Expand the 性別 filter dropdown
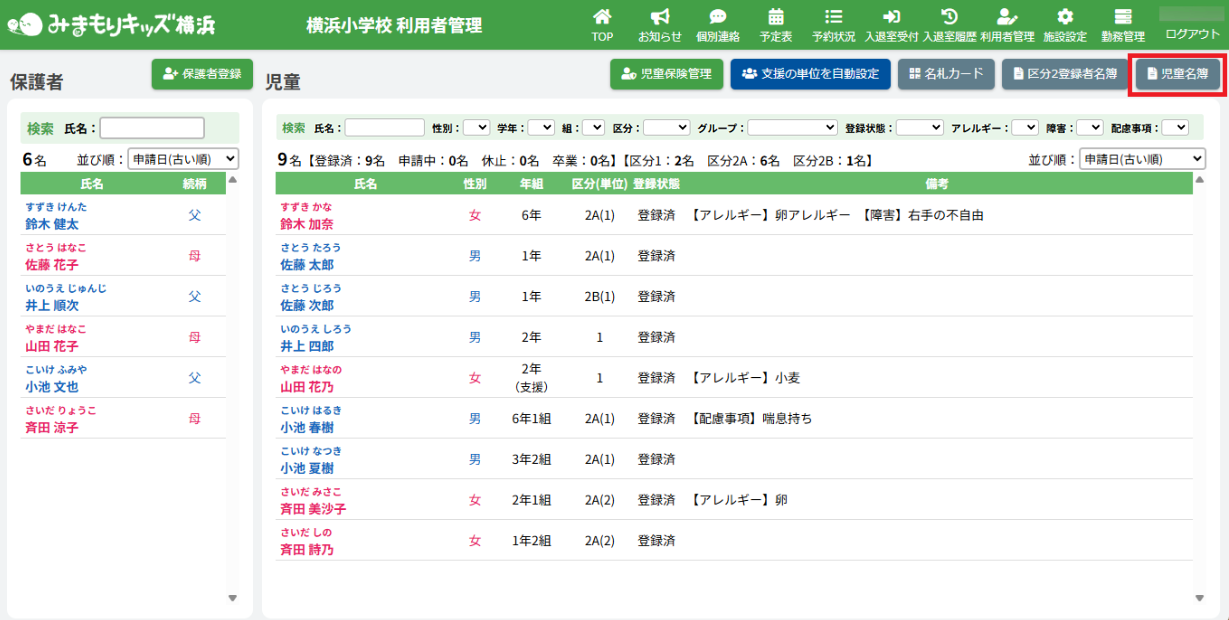 tap(476, 128)
